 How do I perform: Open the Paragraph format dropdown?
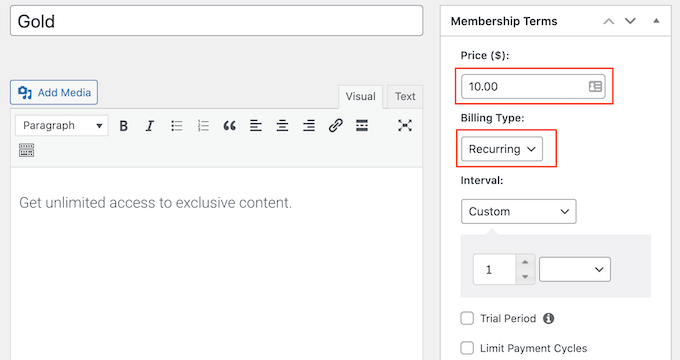(x=62, y=126)
